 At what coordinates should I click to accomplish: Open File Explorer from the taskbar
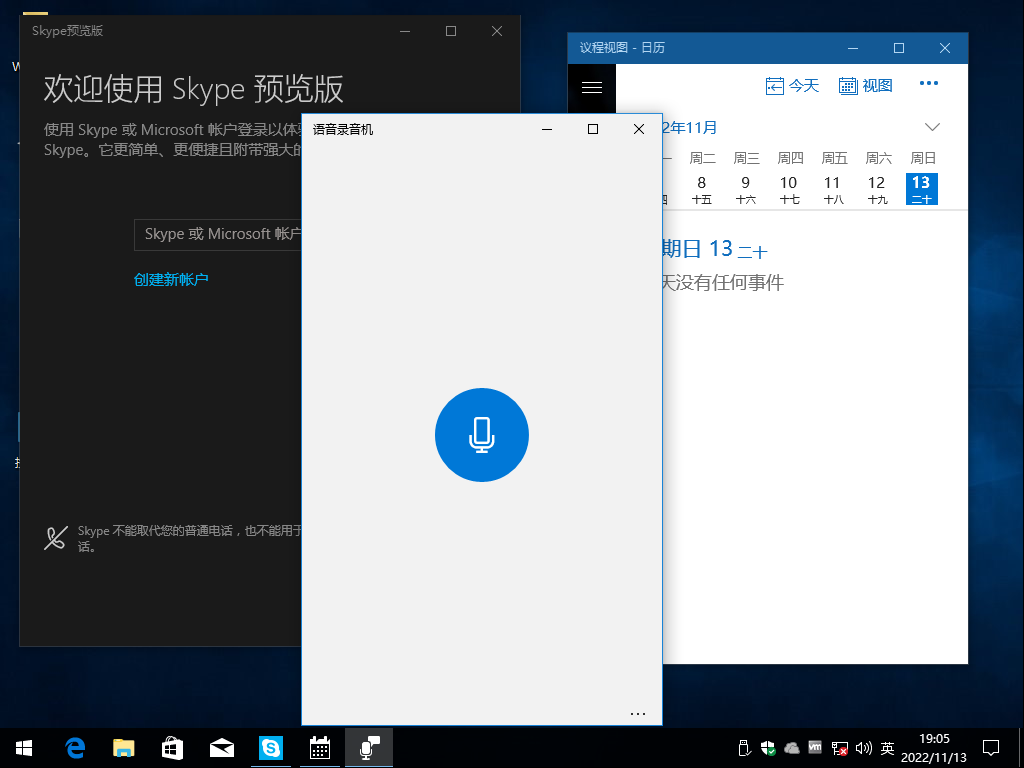(124, 748)
